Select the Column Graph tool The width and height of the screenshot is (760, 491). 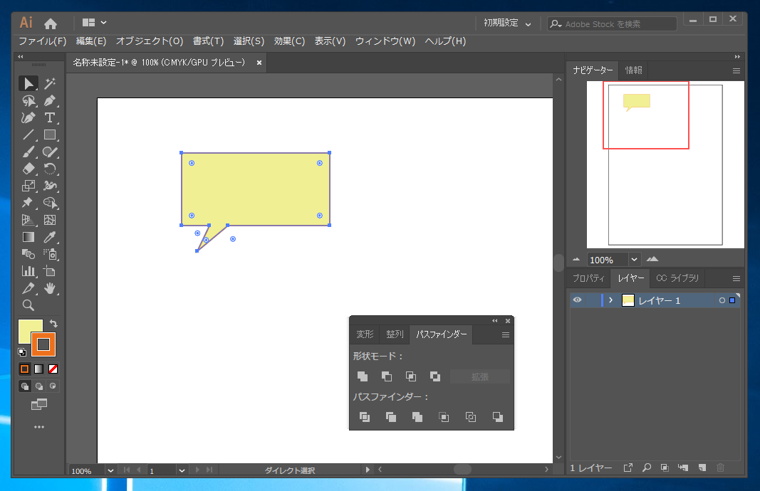(x=28, y=271)
